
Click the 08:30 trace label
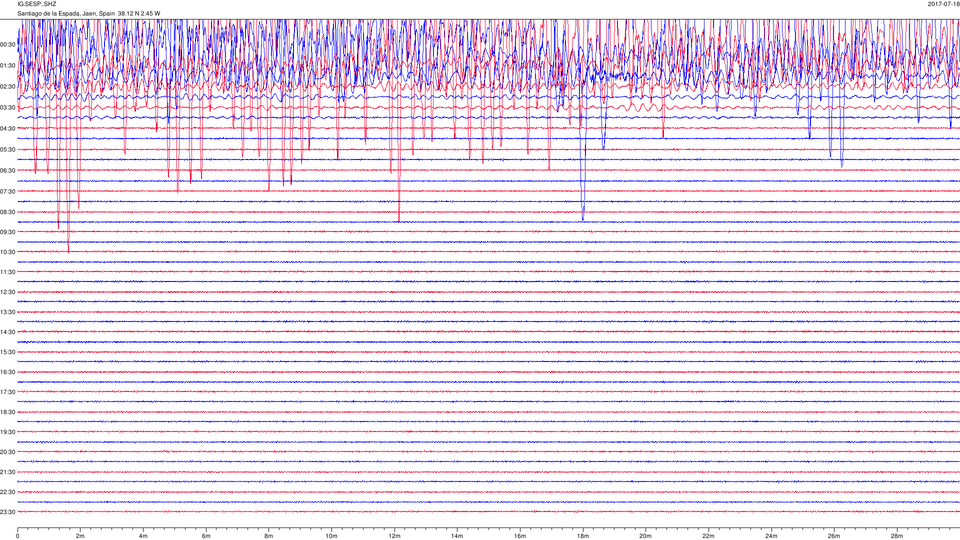point(8,212)
